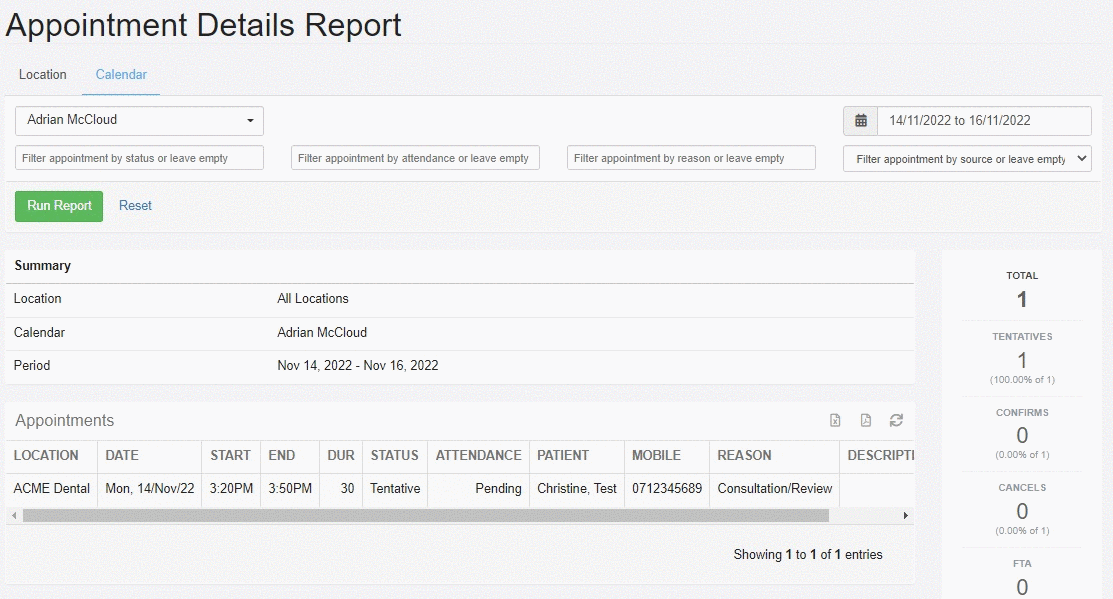The image size is (1113, 599).
Task: Sort by REASON column header
Action: (x=774, y=456)
